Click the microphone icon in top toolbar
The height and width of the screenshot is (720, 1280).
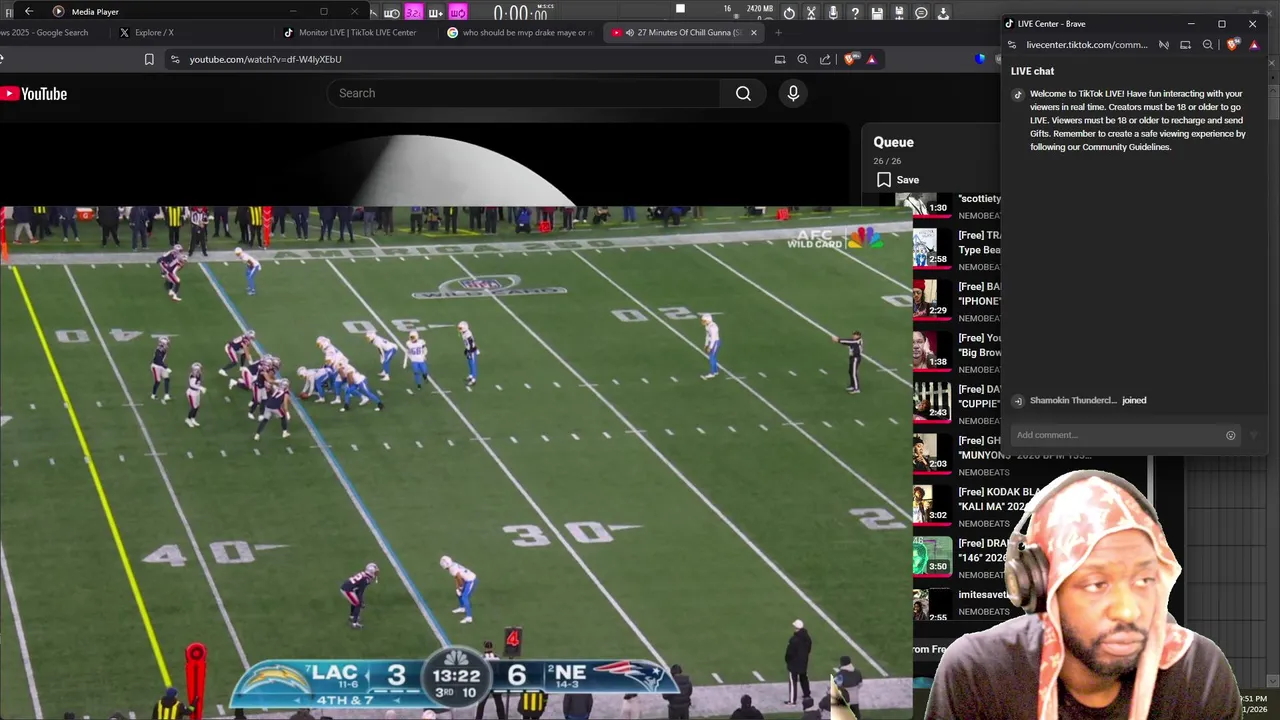(x=833, y=13)
